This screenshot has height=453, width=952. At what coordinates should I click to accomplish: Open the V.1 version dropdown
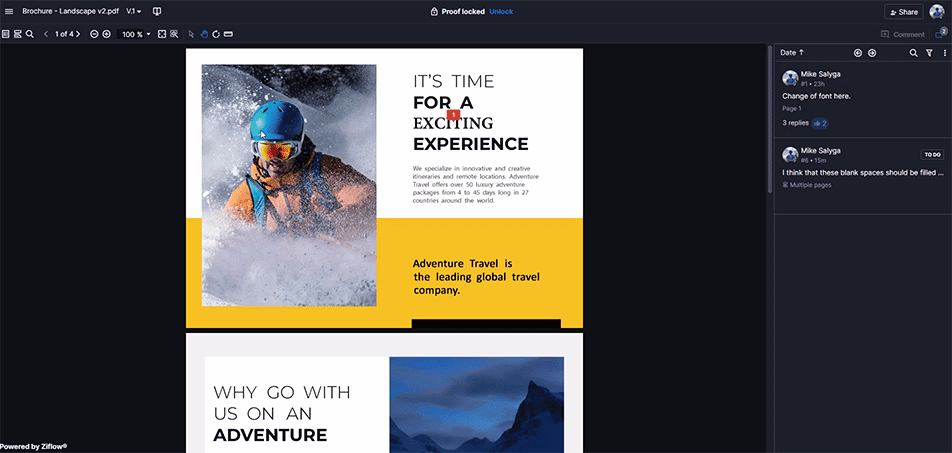(x=134, y=12)
